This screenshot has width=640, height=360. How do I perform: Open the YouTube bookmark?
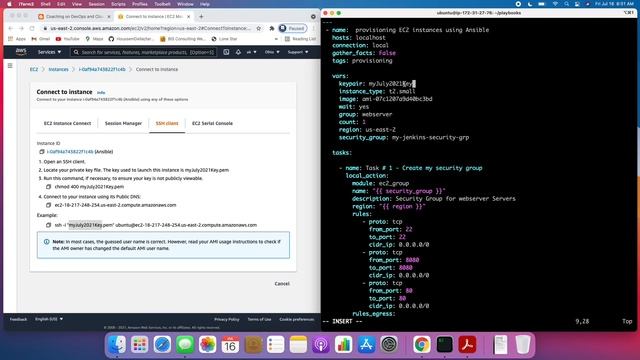pyautogui.click(x=67, y=39)
